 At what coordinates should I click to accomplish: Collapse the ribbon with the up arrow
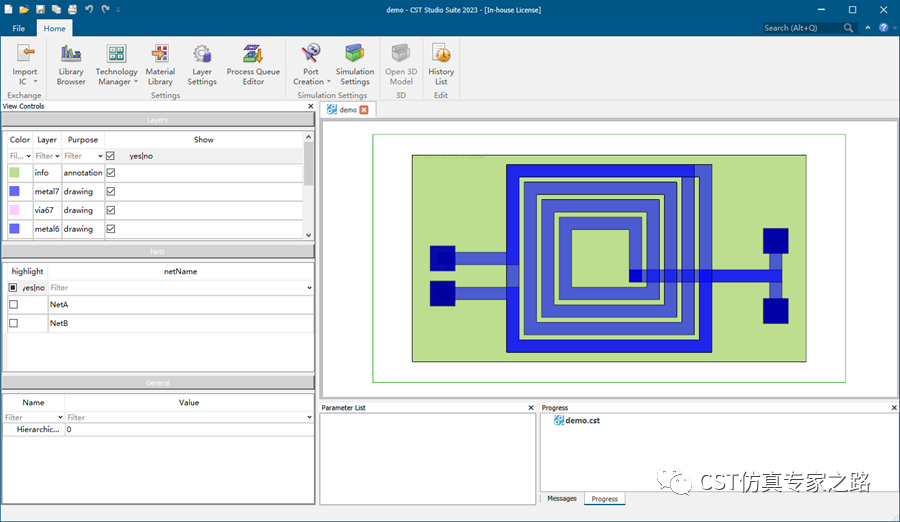[868, 28]
